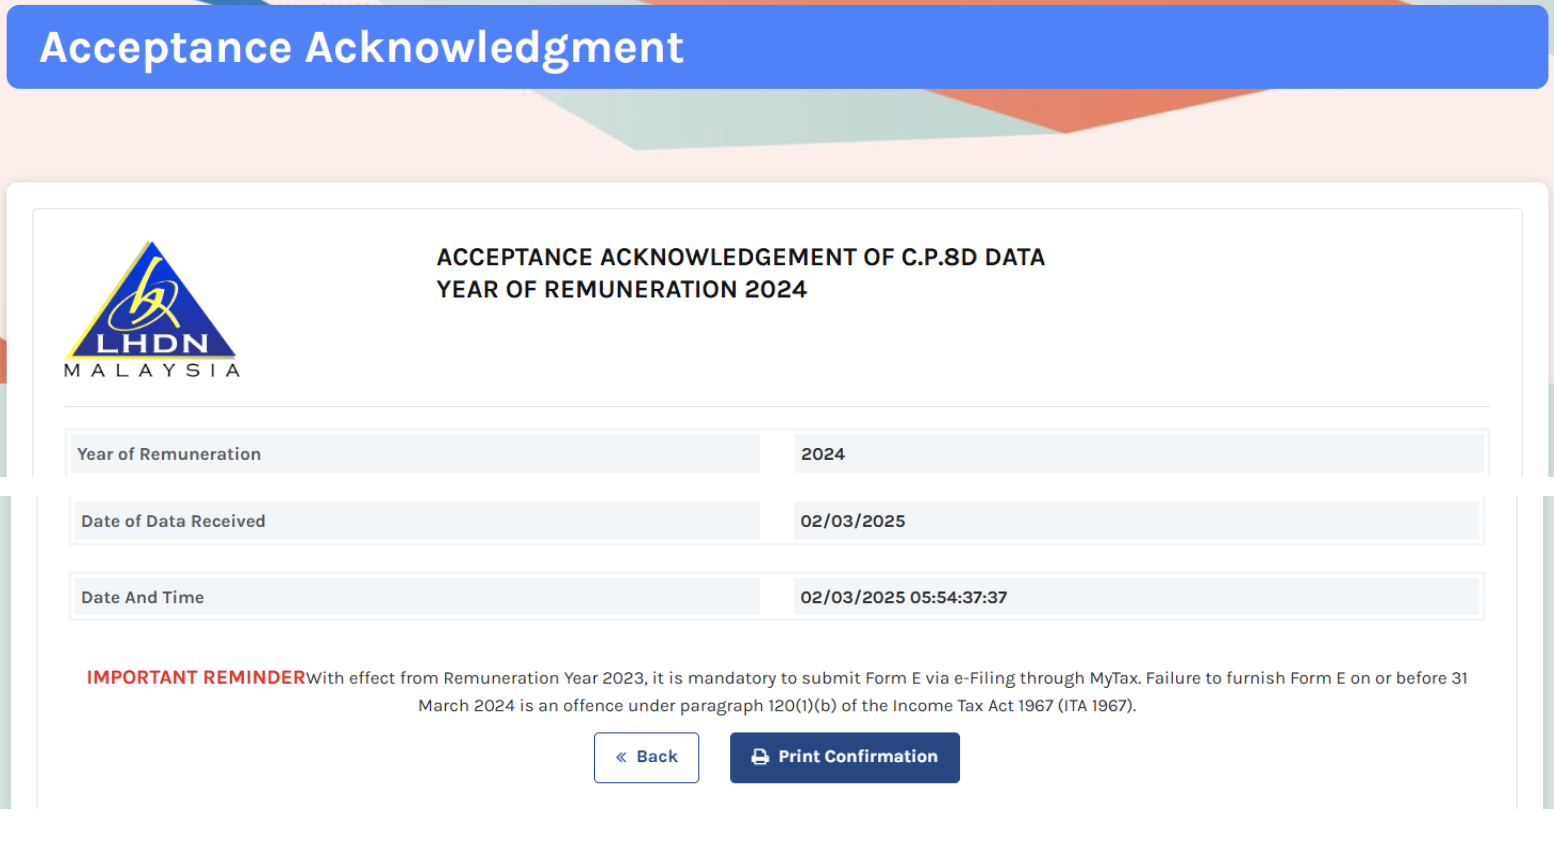Click the Income Tax Act 1967 reminder line
Viewport: 1554px width, 856px height.
[x=777, y=705]
